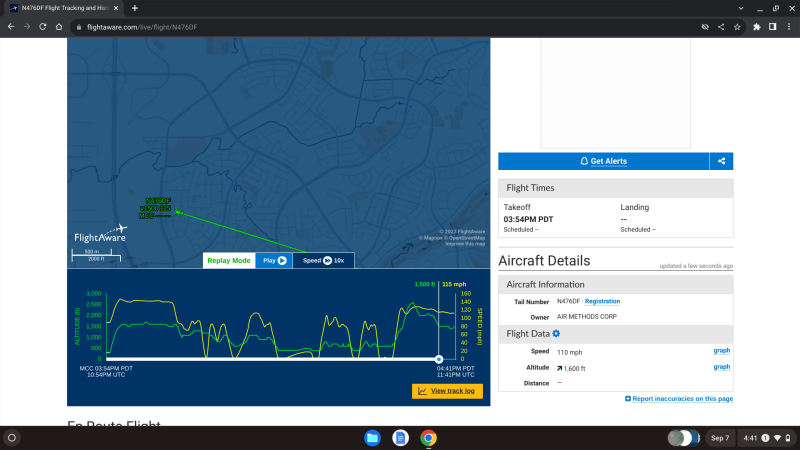
Task: Click the browser forward arrow
Action: point(27,27)
